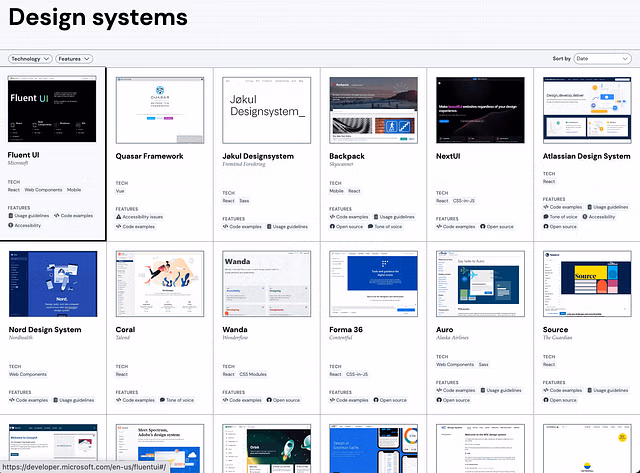The image size is (640, 473).
Task: Open the Nord Design System thumbnail
Action: point(53,284)
